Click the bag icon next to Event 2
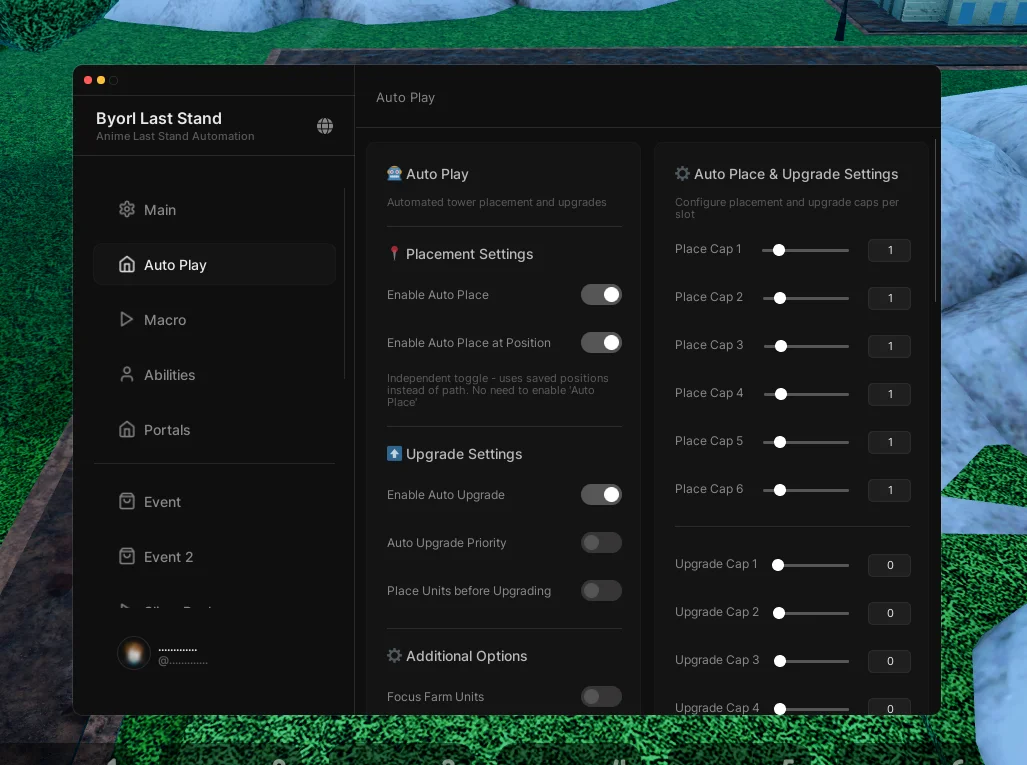The image size is (1027, 765). 127,557
